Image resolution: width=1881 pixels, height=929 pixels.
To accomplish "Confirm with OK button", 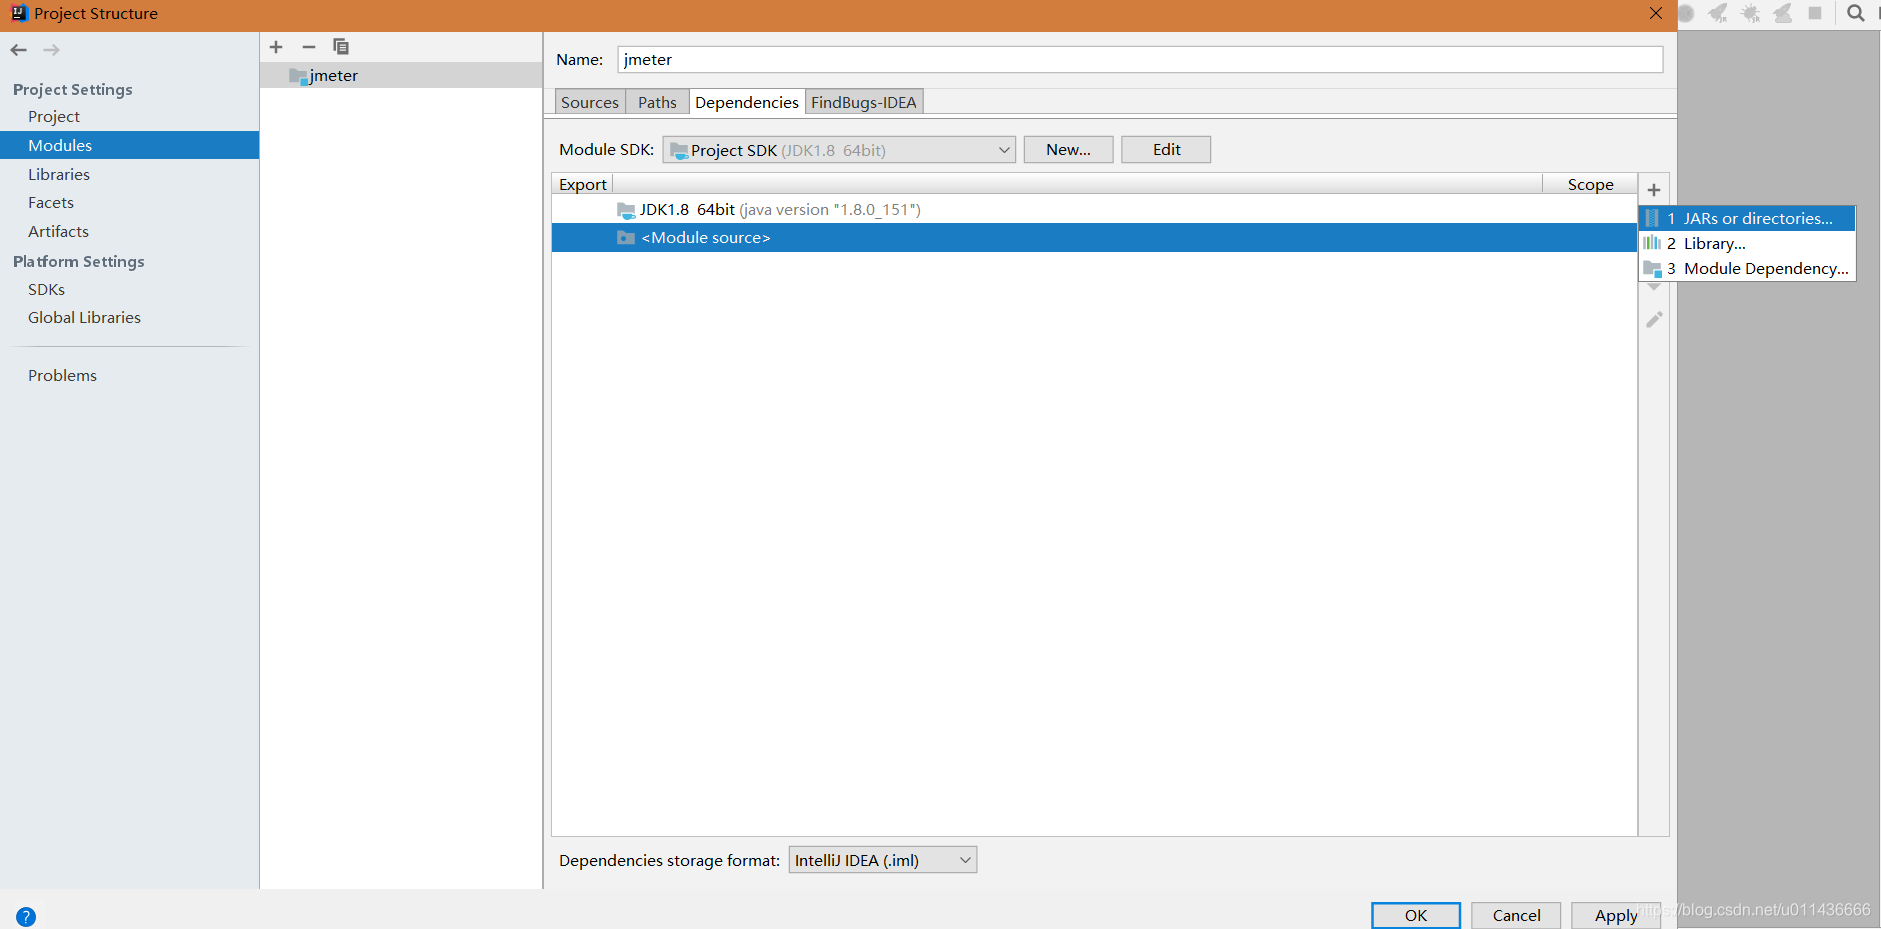I will 1416,915.
